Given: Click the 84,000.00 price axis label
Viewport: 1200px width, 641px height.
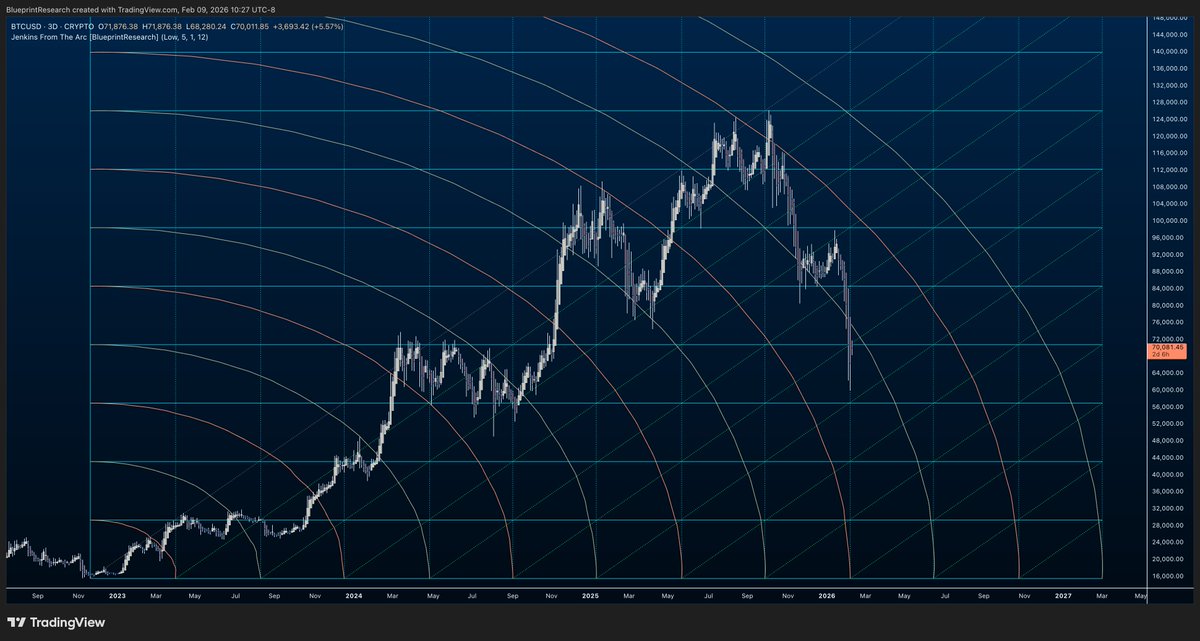Looking at the screenshot, I should [1167, 288].
